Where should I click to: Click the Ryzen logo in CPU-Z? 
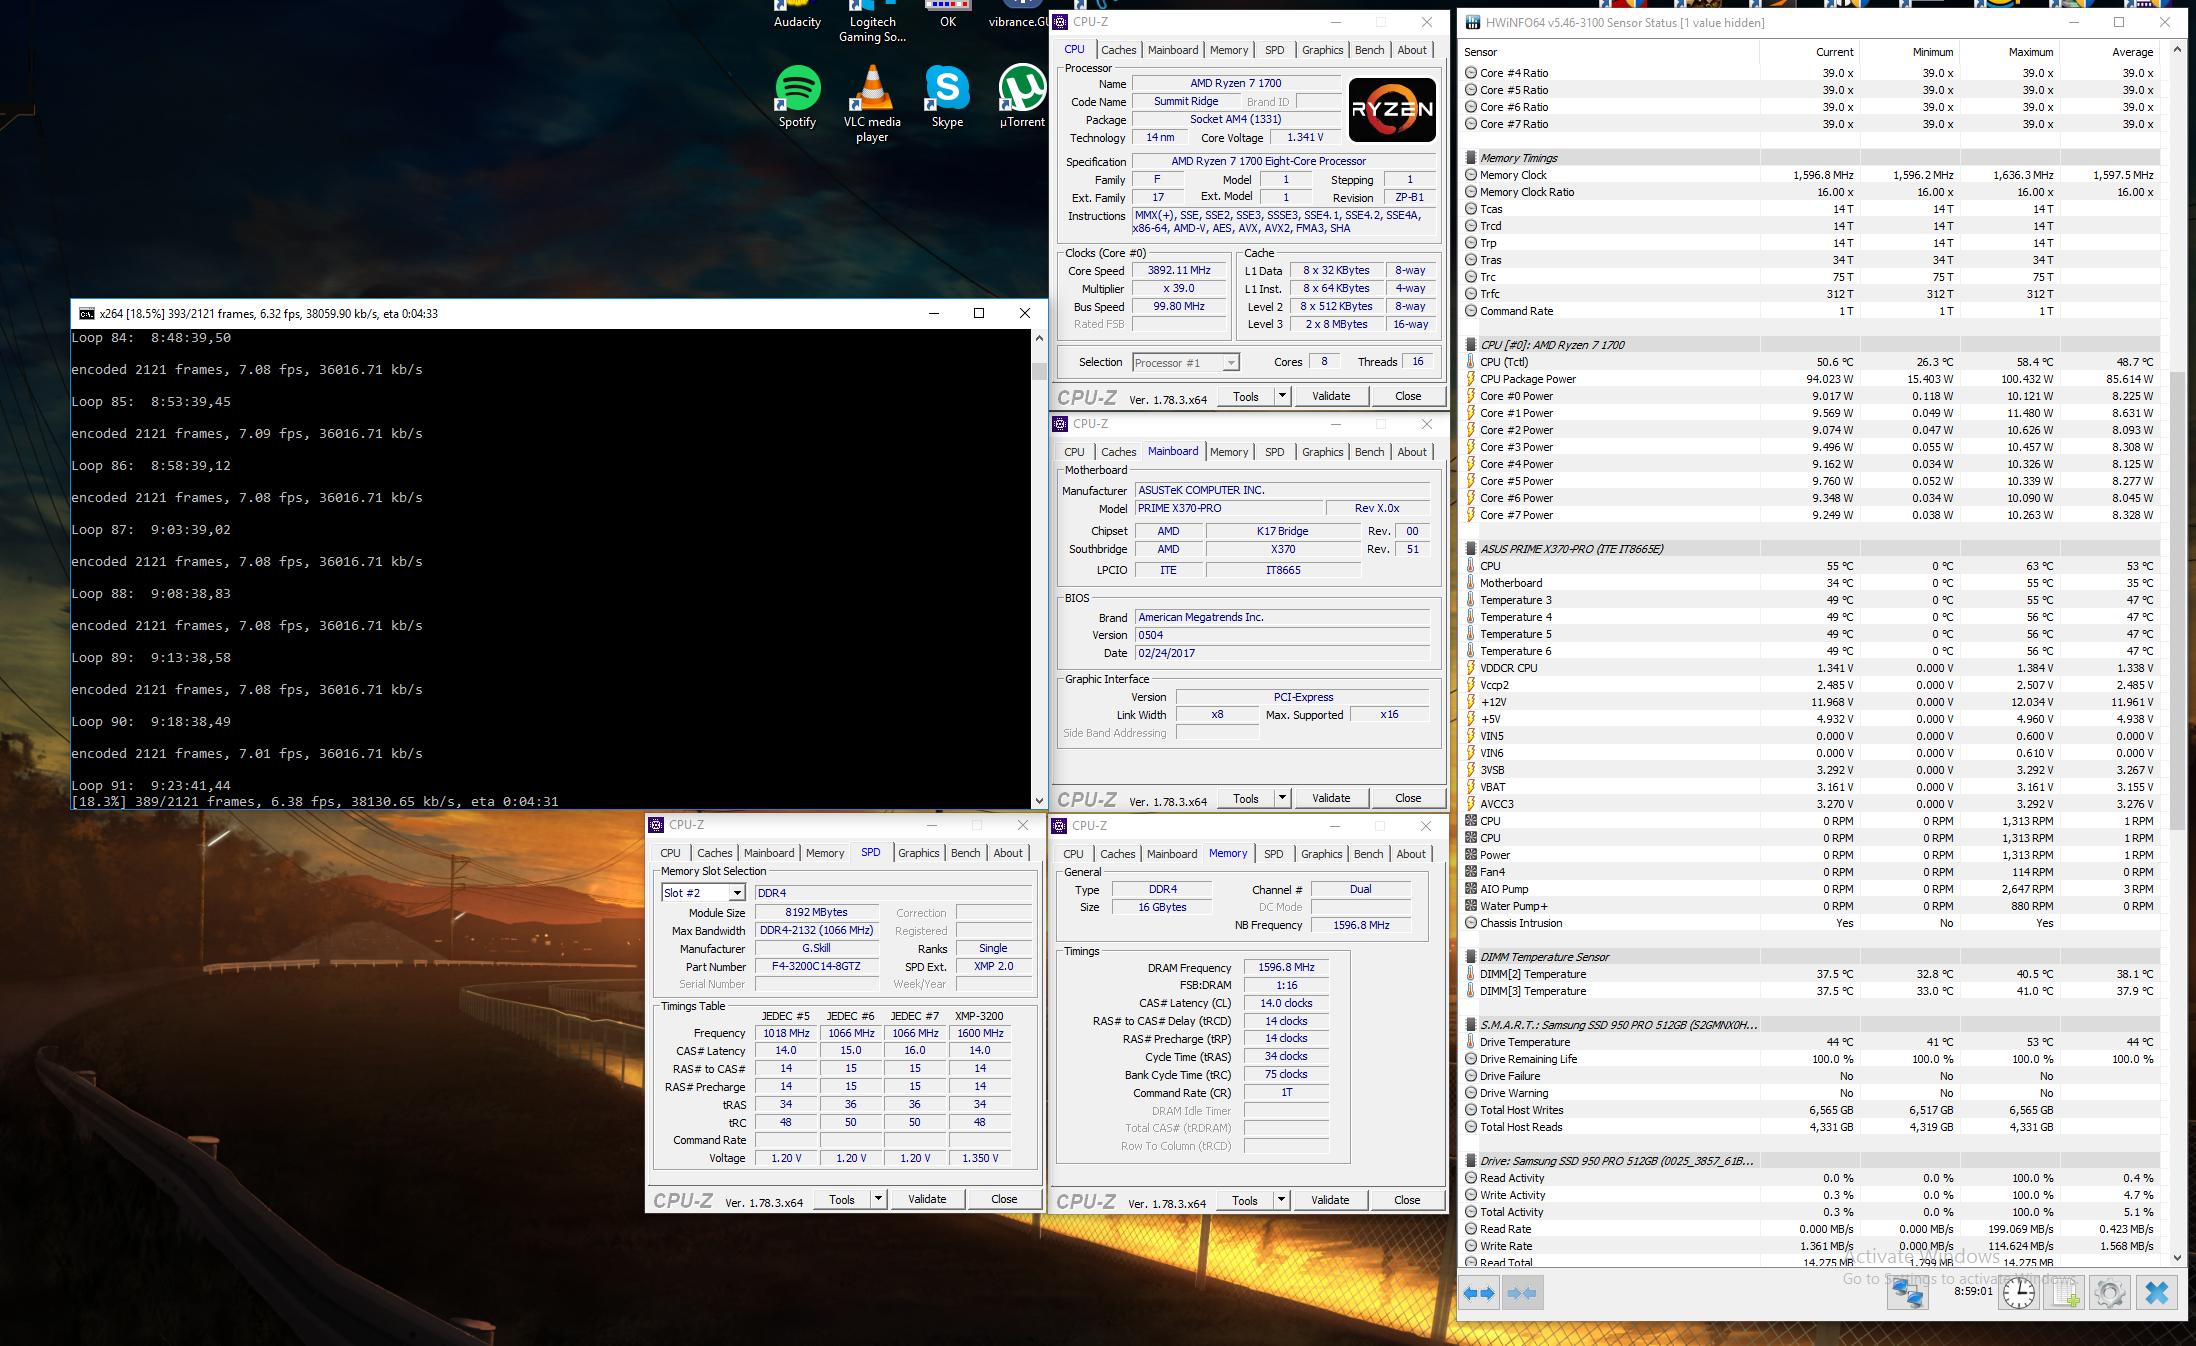point(1392,110)
